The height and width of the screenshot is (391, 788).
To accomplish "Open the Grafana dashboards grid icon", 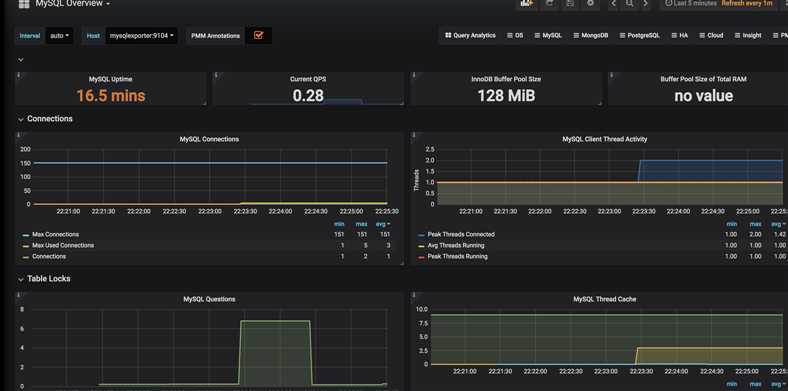I will [x=24, y=4].
